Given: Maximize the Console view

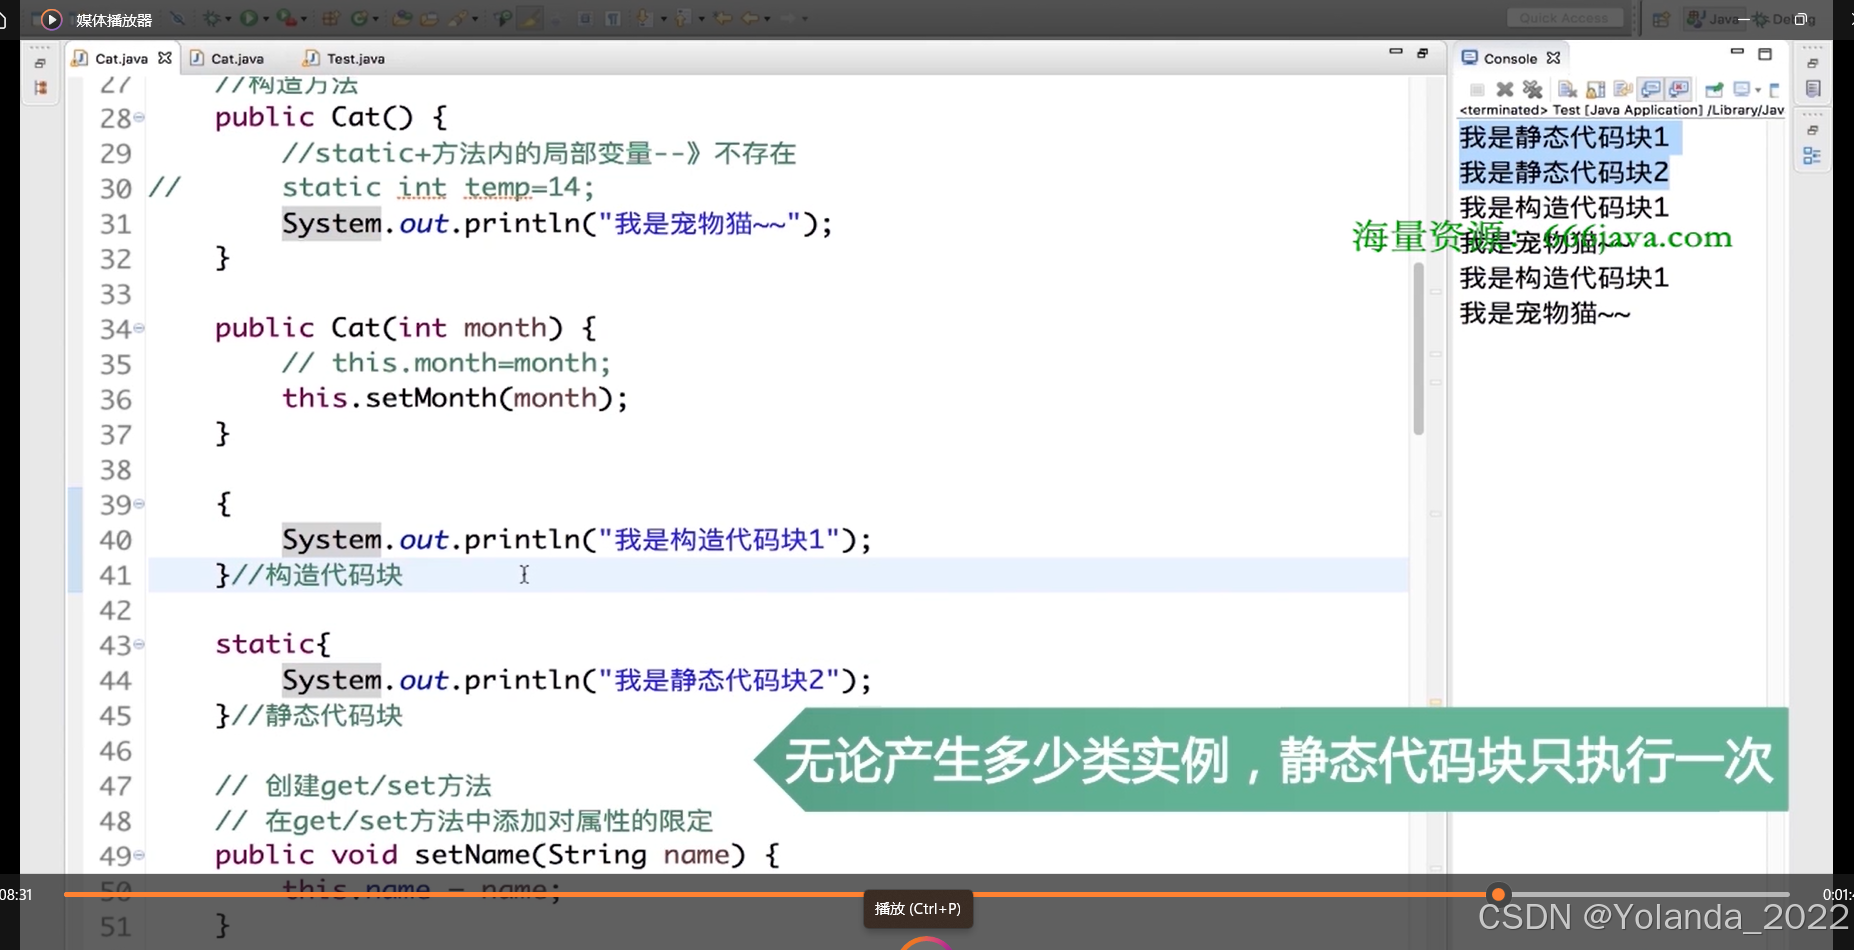Looking at the screenshot, I should [x=1765, y=54].
